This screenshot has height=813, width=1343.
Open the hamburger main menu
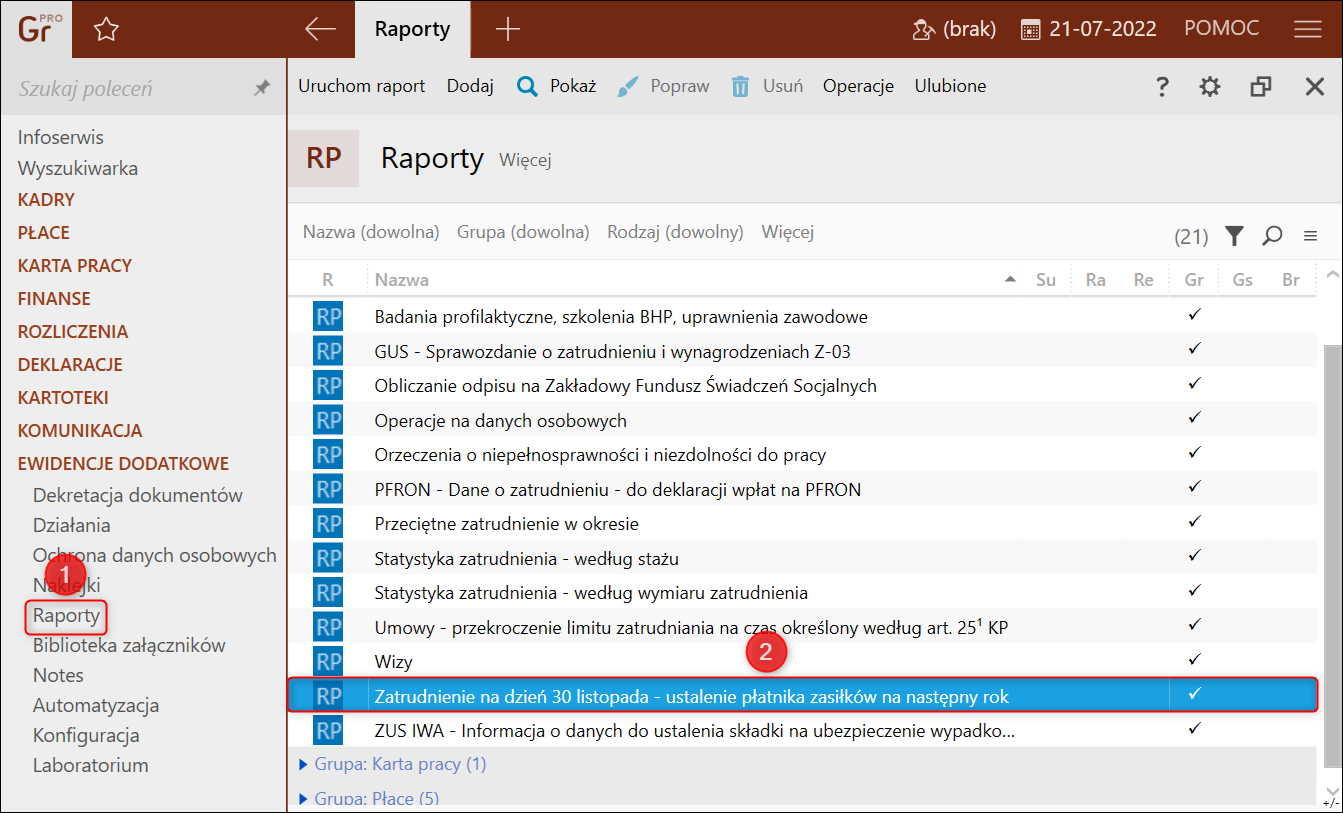[1307, 29]
